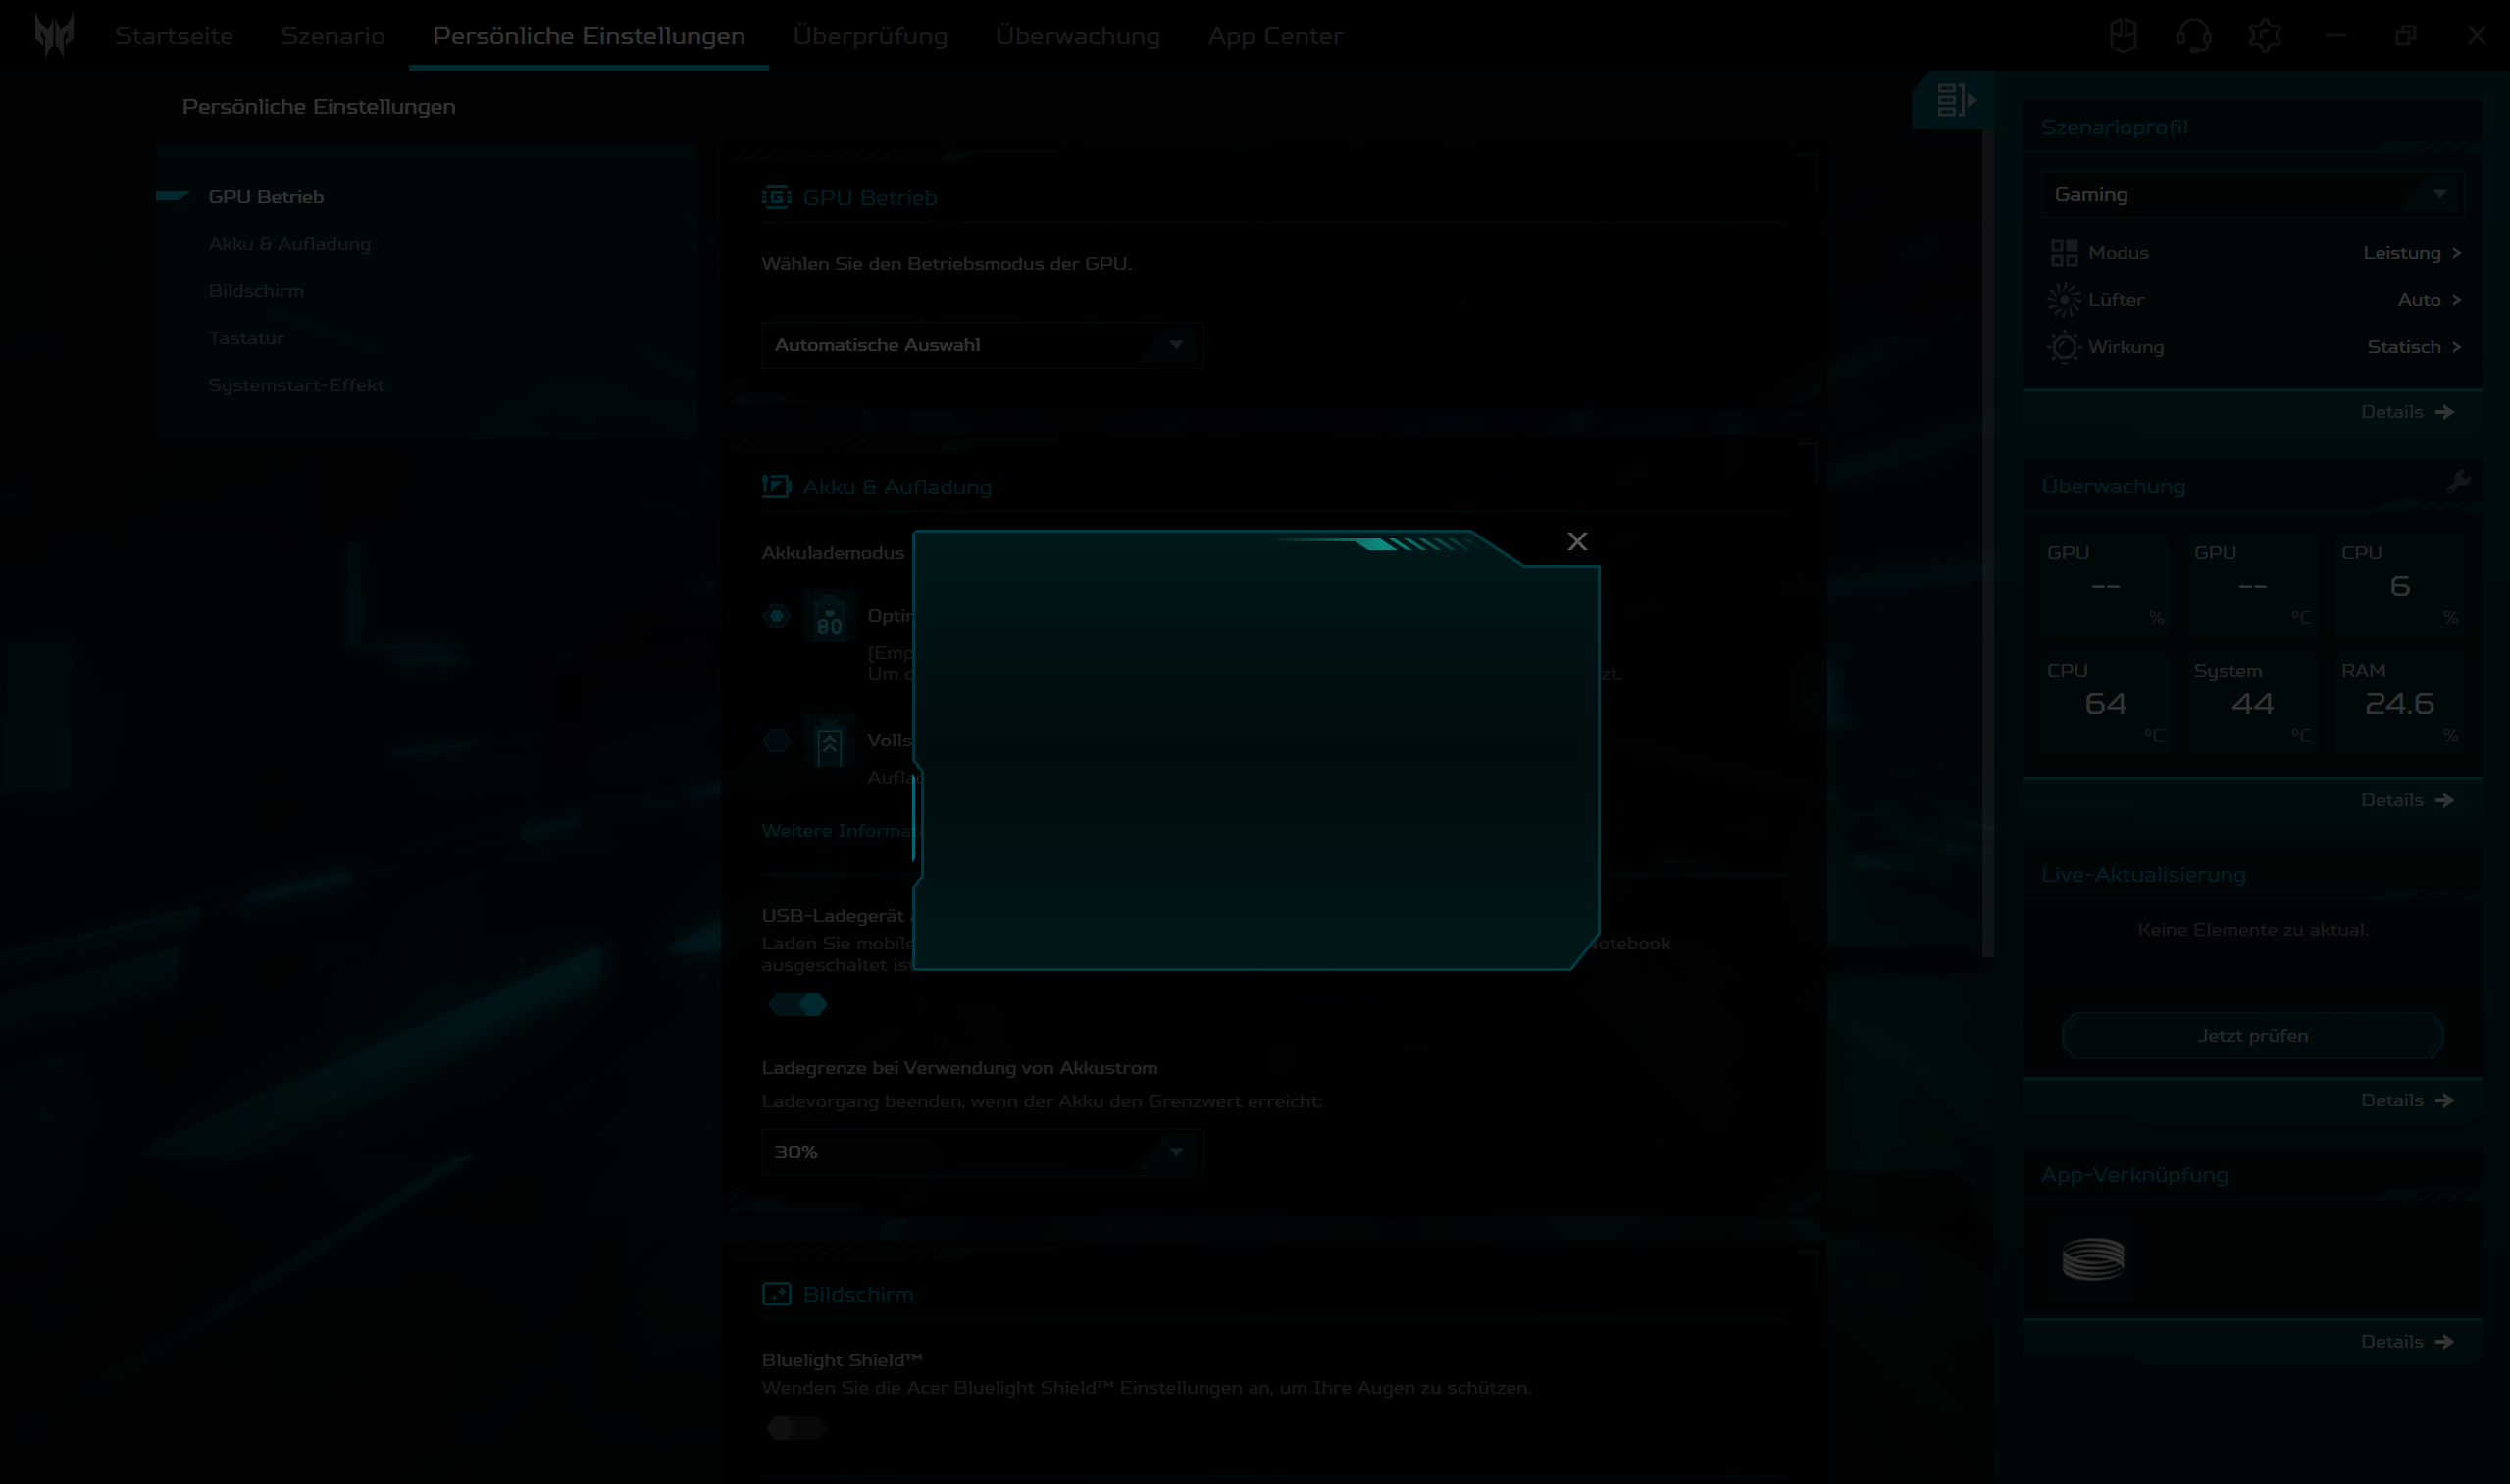The image size is (2510, 1484).
Task: Click the System temperature 44 tile
Action: tap(2252, 701)
